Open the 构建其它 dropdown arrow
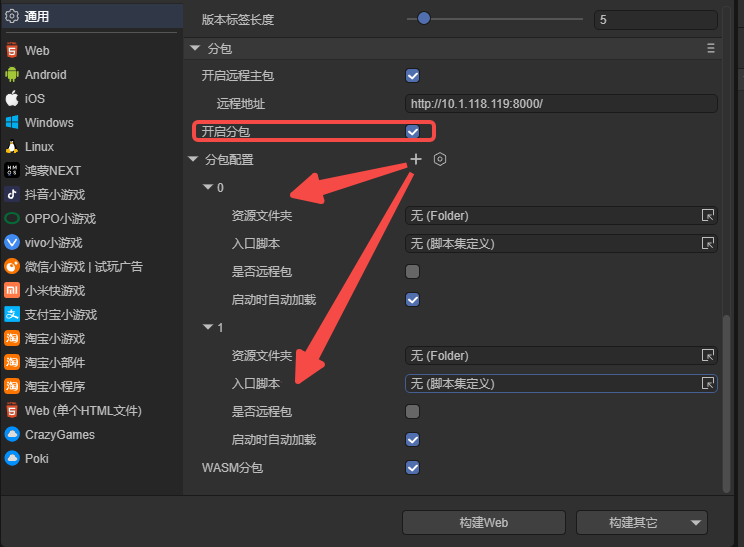Screen dimensions: 744x547 [x=694, y=523]
